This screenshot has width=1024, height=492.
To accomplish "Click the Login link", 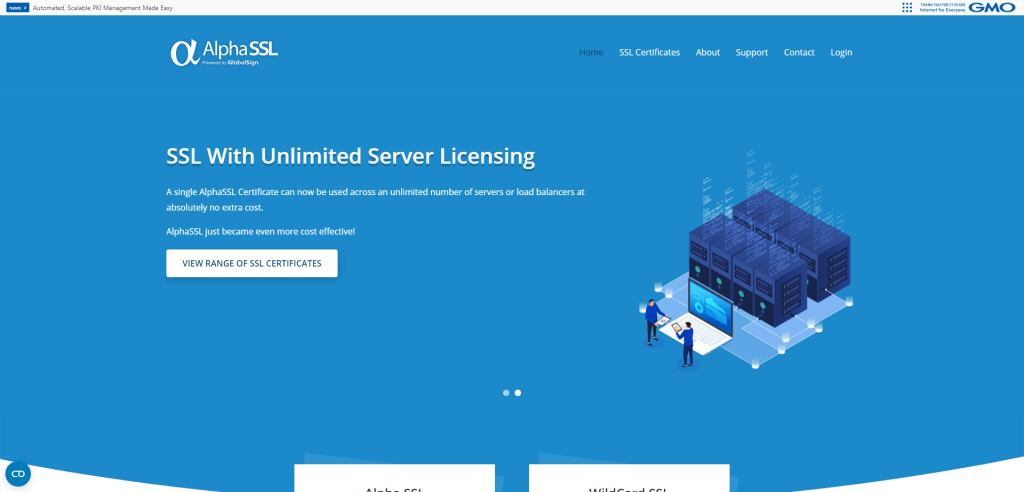I will tap(841, 52).
